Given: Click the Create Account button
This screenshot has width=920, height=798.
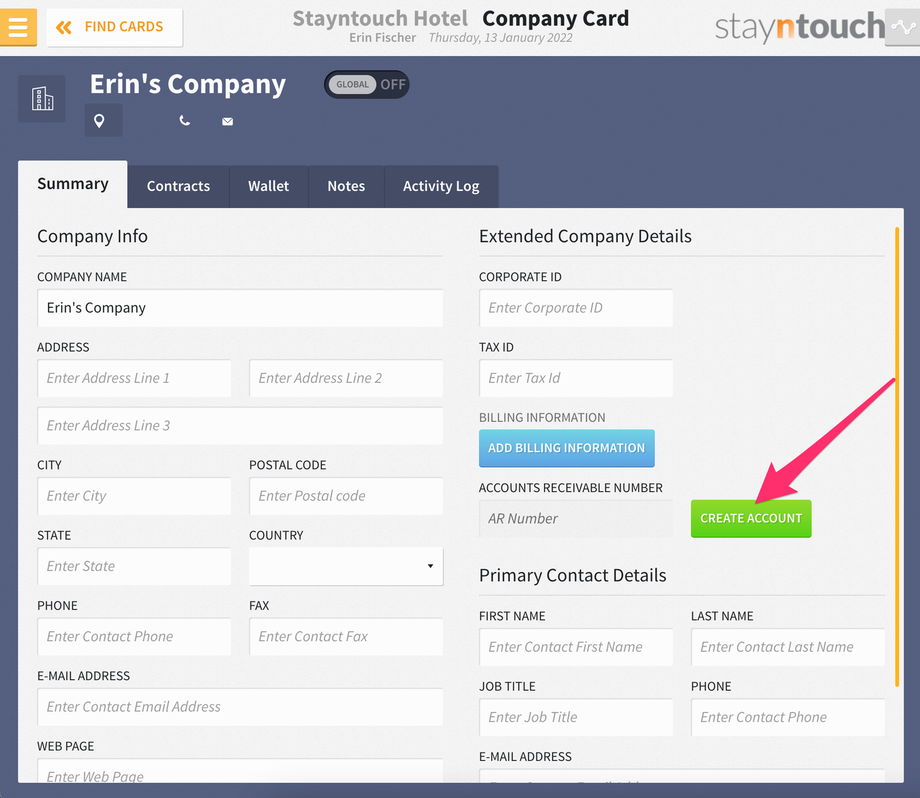Looking at the screenshot, I should pyautogui.click(x=751, y=519).
